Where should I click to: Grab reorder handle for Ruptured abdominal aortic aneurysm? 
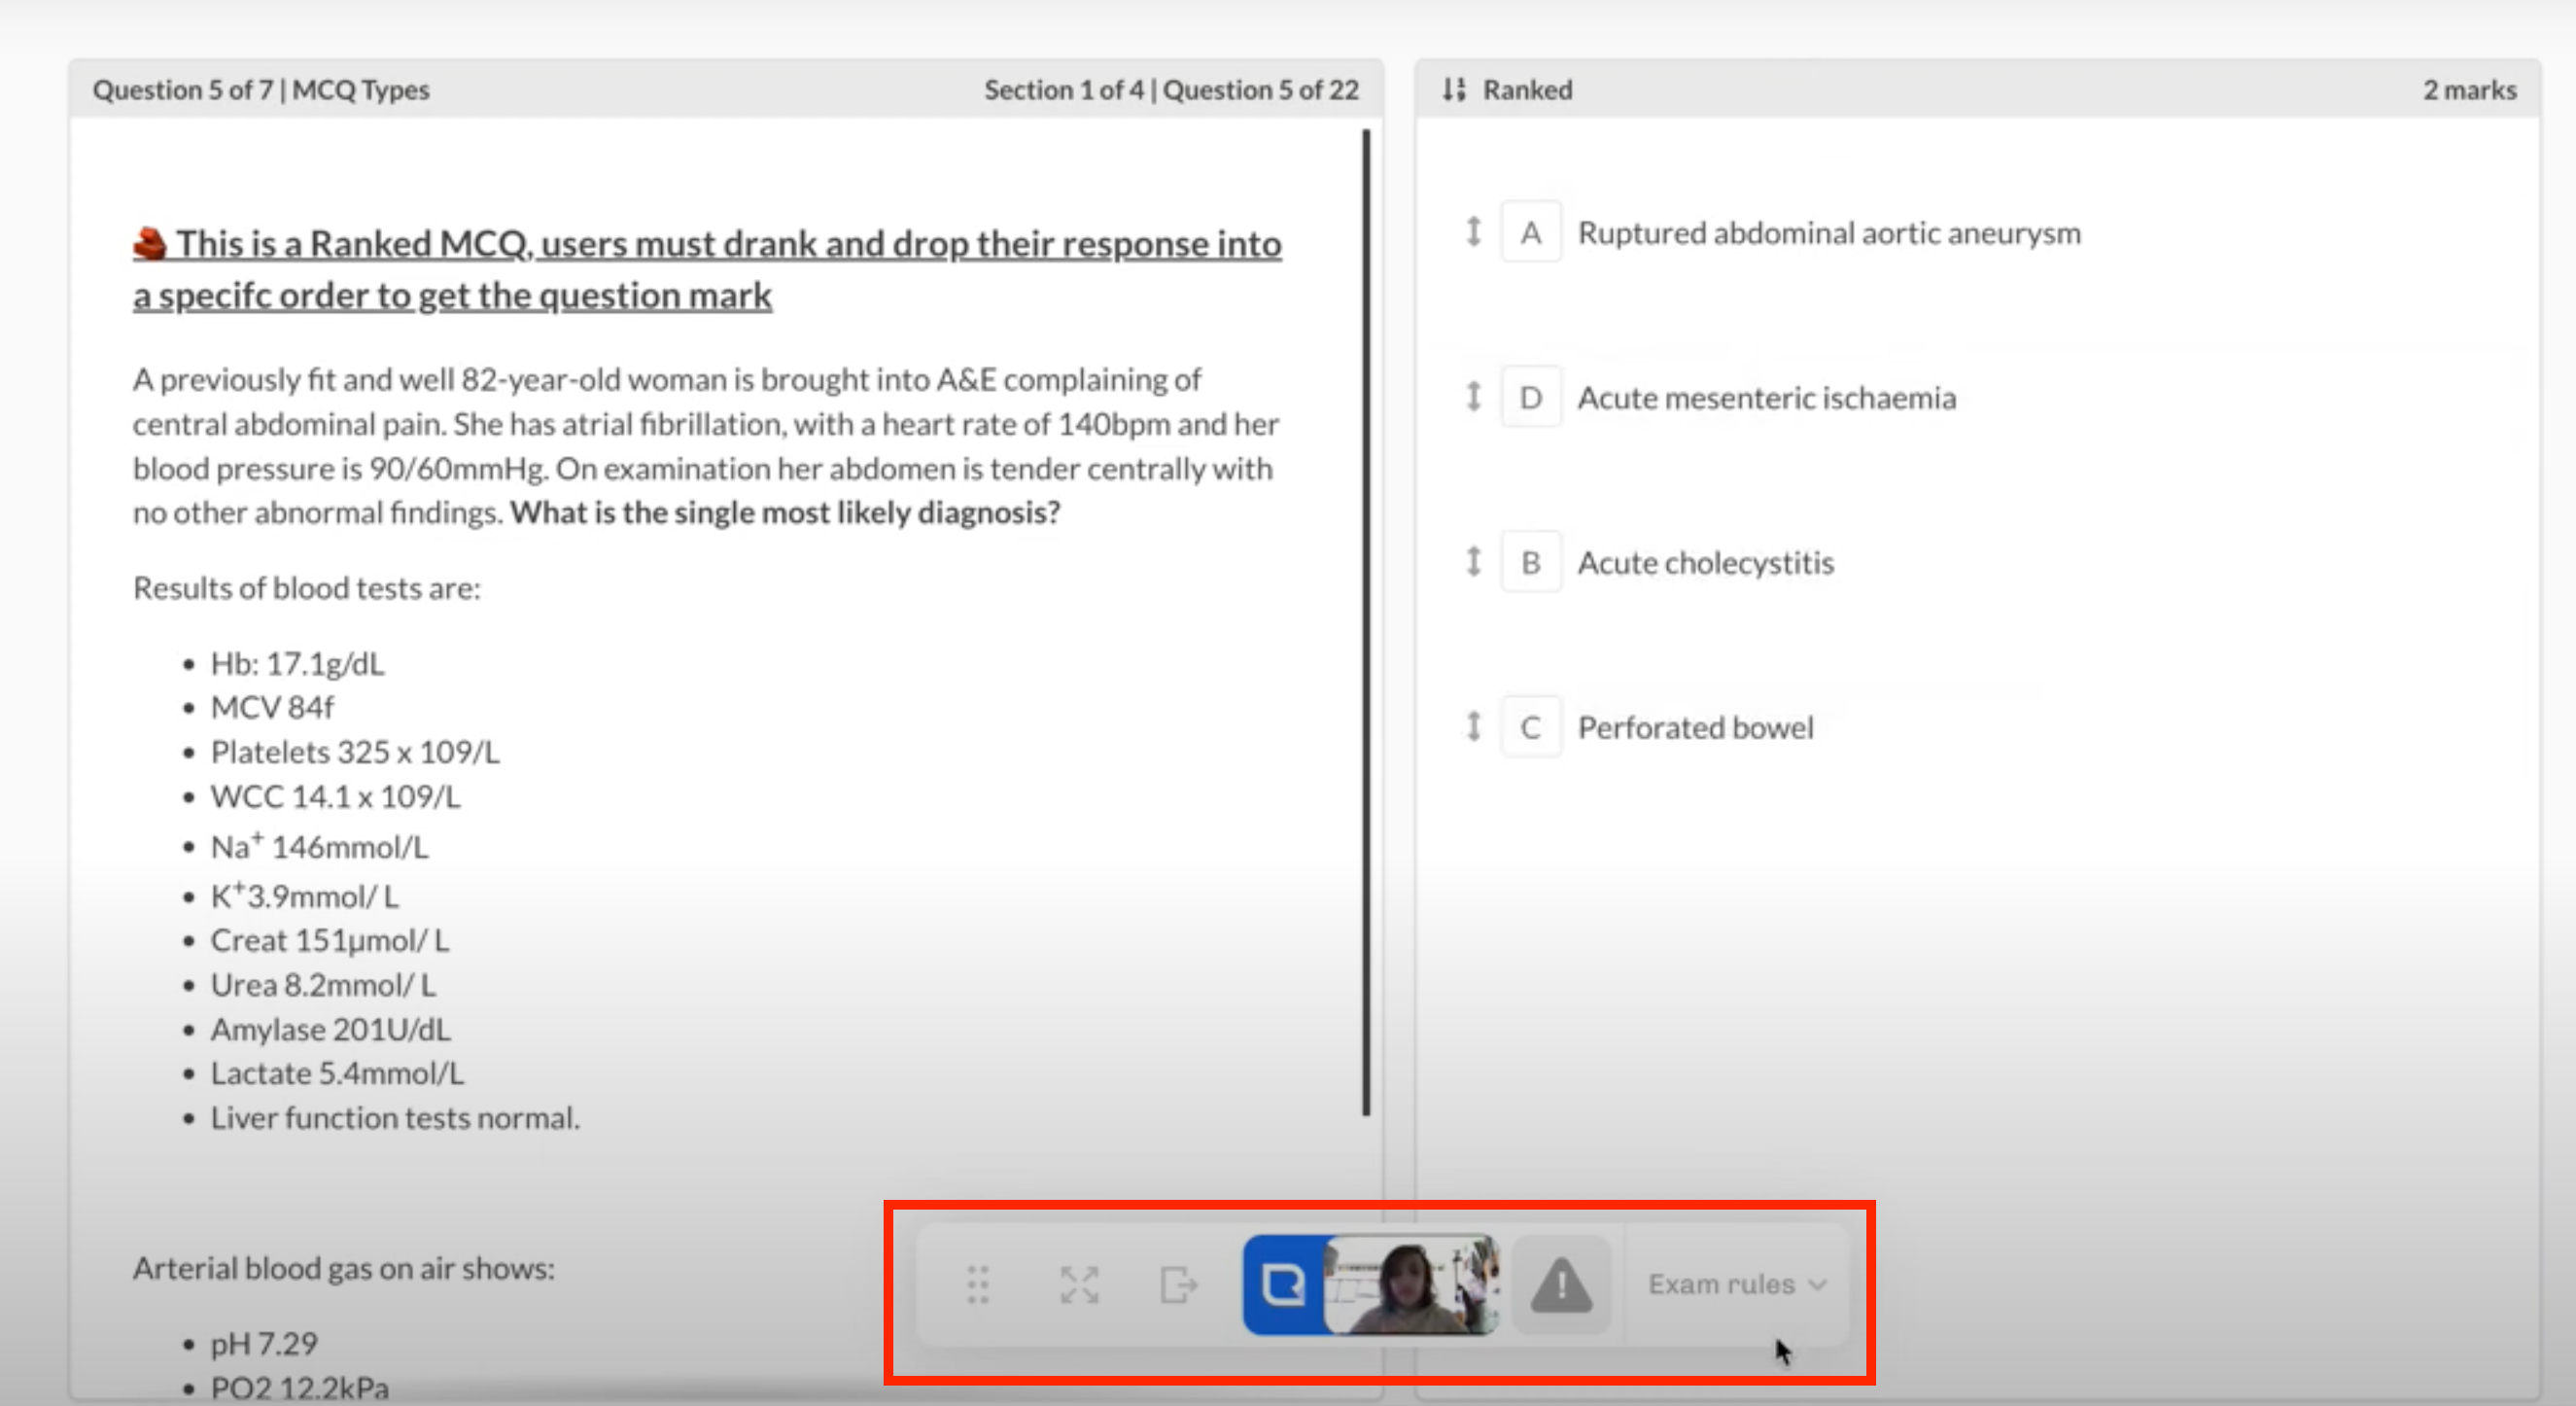[x=1473, y=232]
